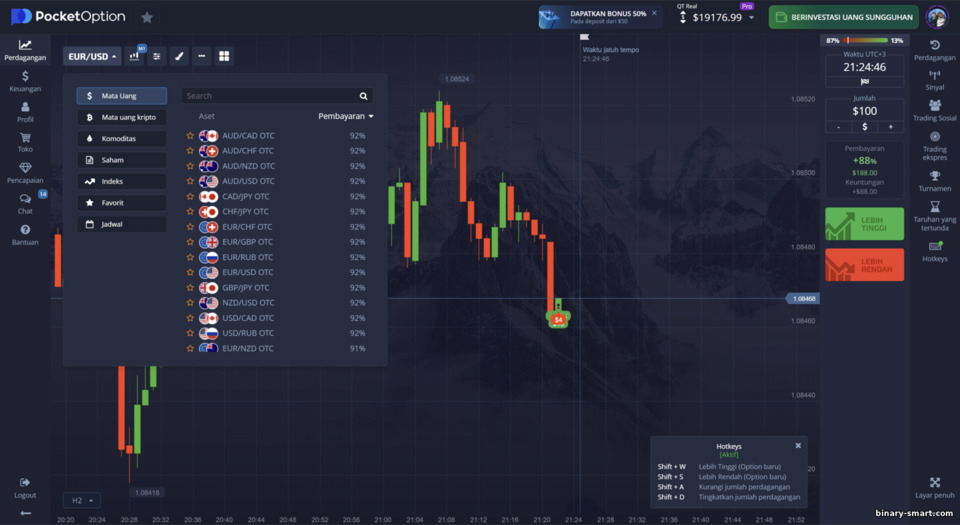The height and width of the screenshot is (525, 960).
Task: Increase trade amount with plus button
Action: pyautogui.click(x=890, y=127)
